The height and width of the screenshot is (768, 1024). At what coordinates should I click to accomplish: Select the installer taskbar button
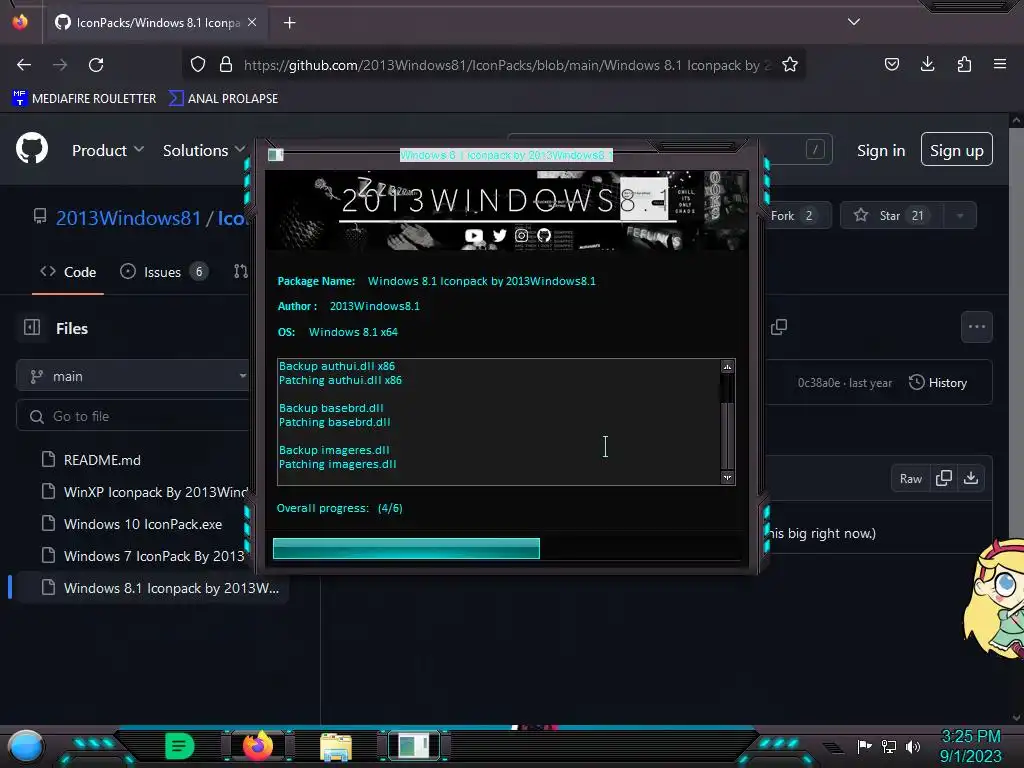point(414,746)
